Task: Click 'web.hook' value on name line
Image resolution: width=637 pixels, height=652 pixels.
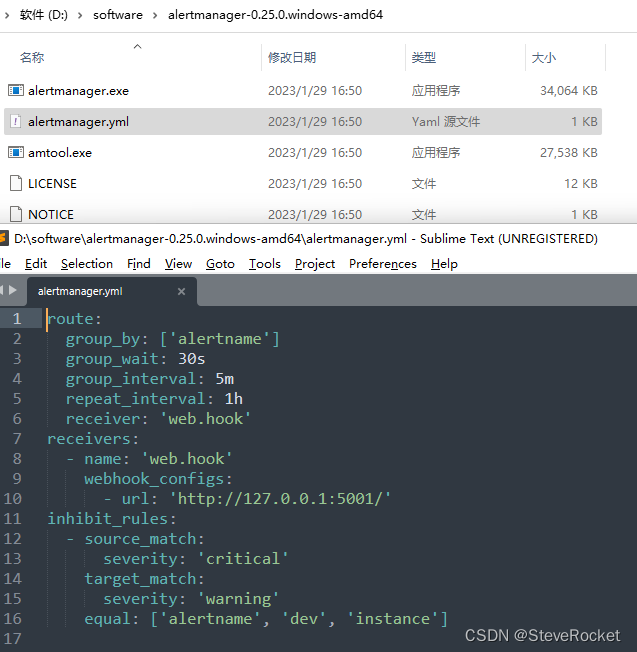Action: [187, 459]
